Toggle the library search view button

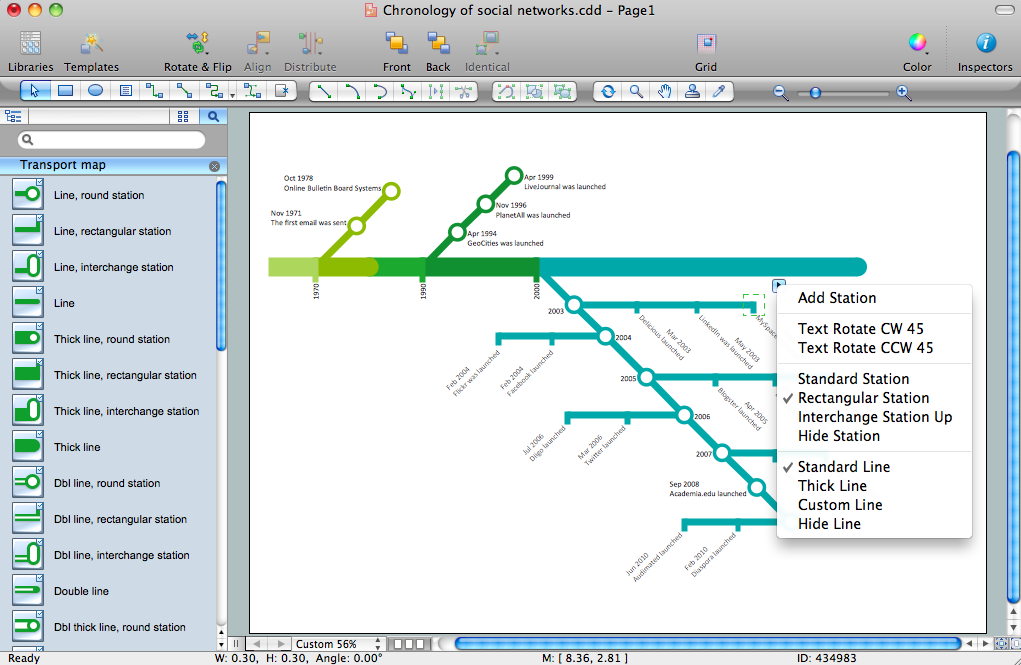pos(213,116)
